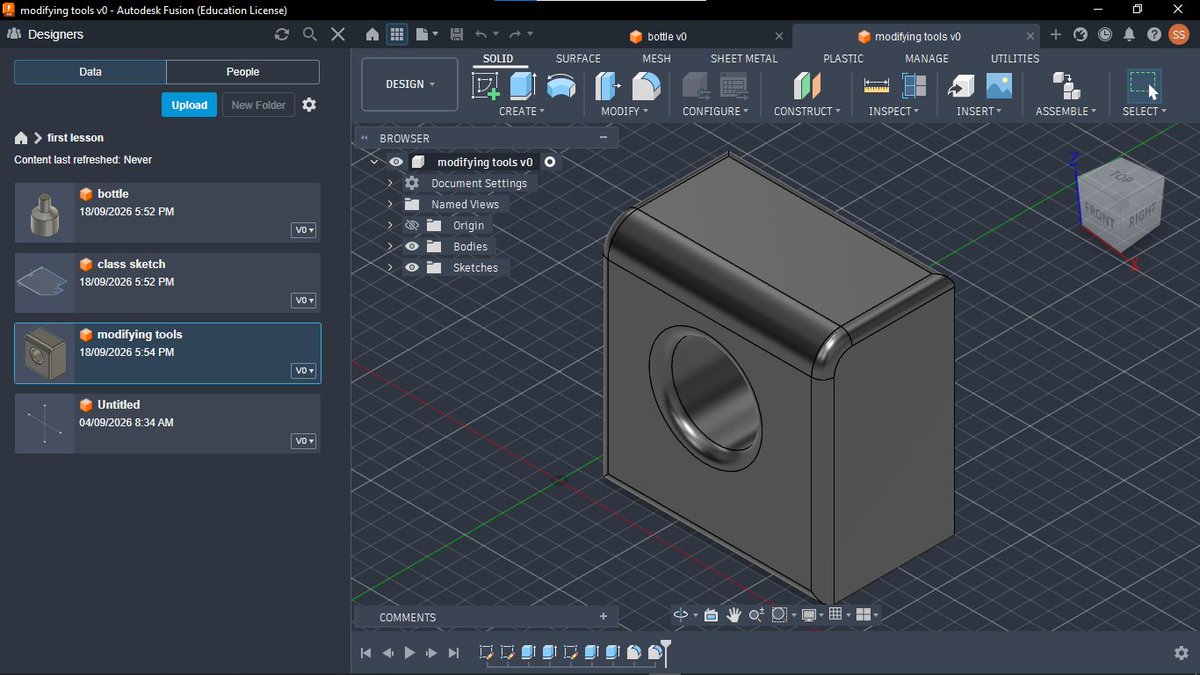This screenshot has width=1200, height=675.
Task: Choose the Press Pull tool
Action: 608,86
